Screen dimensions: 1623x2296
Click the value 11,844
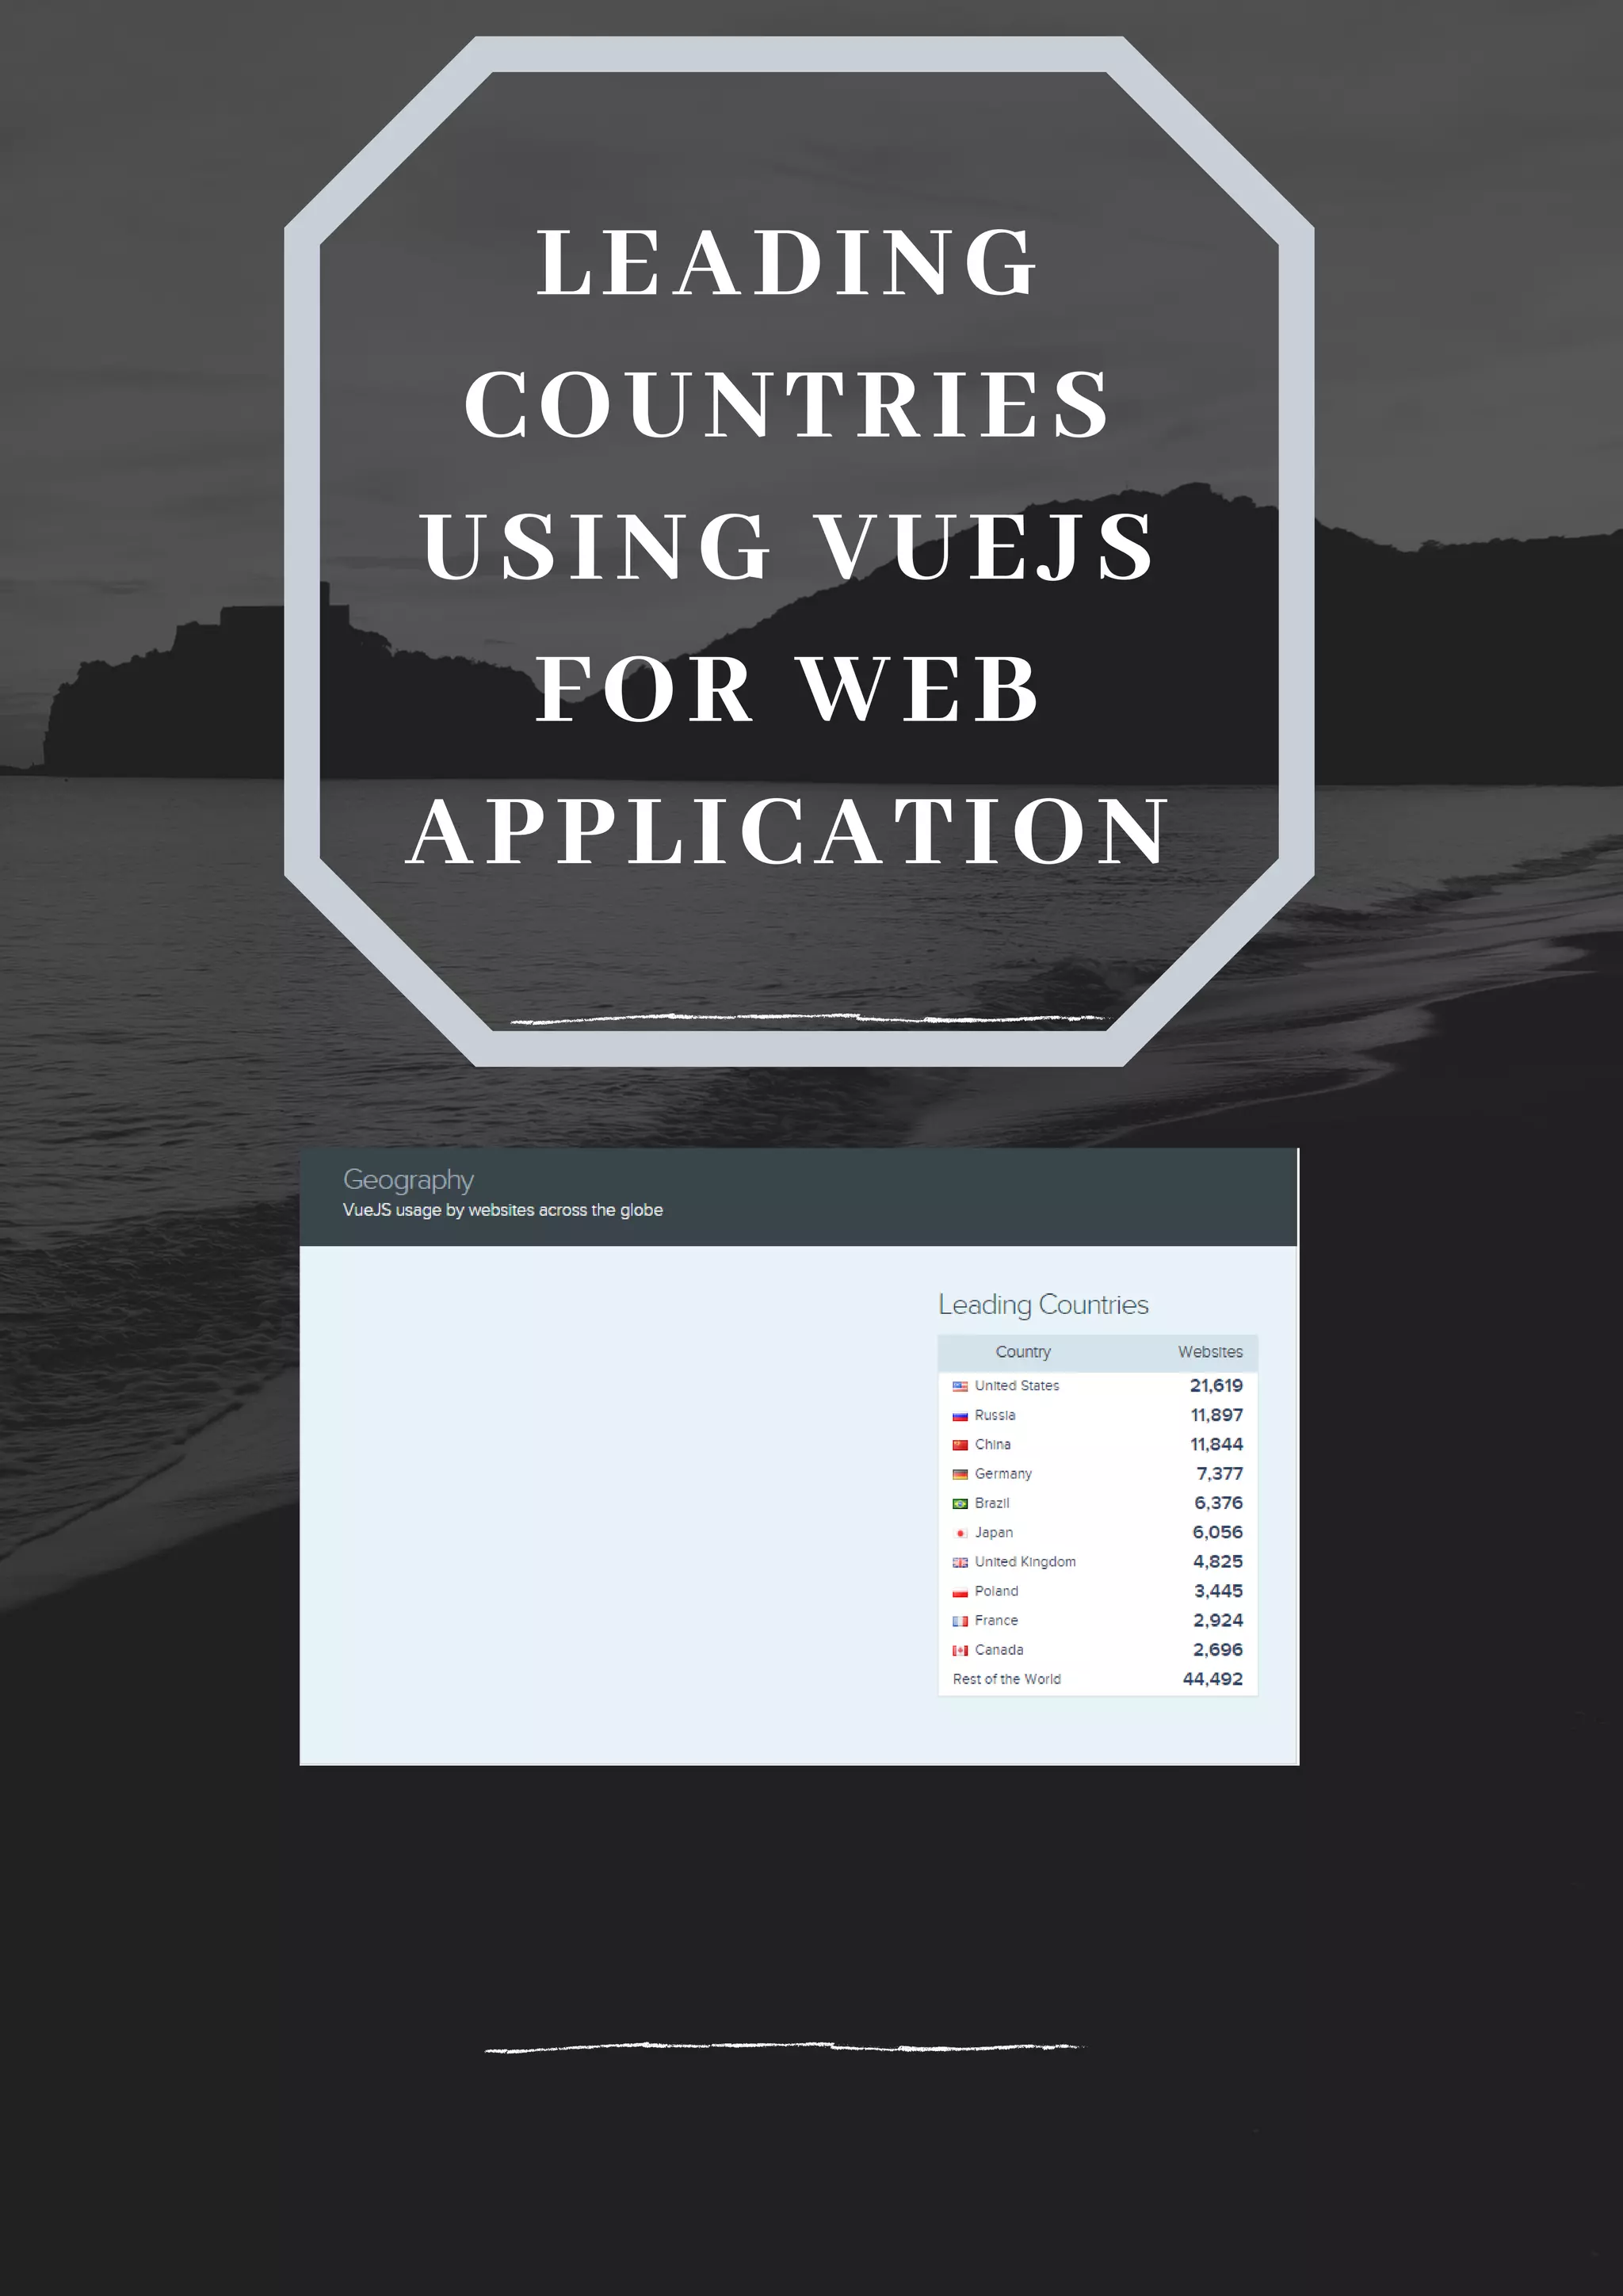coord(1216,1444)
